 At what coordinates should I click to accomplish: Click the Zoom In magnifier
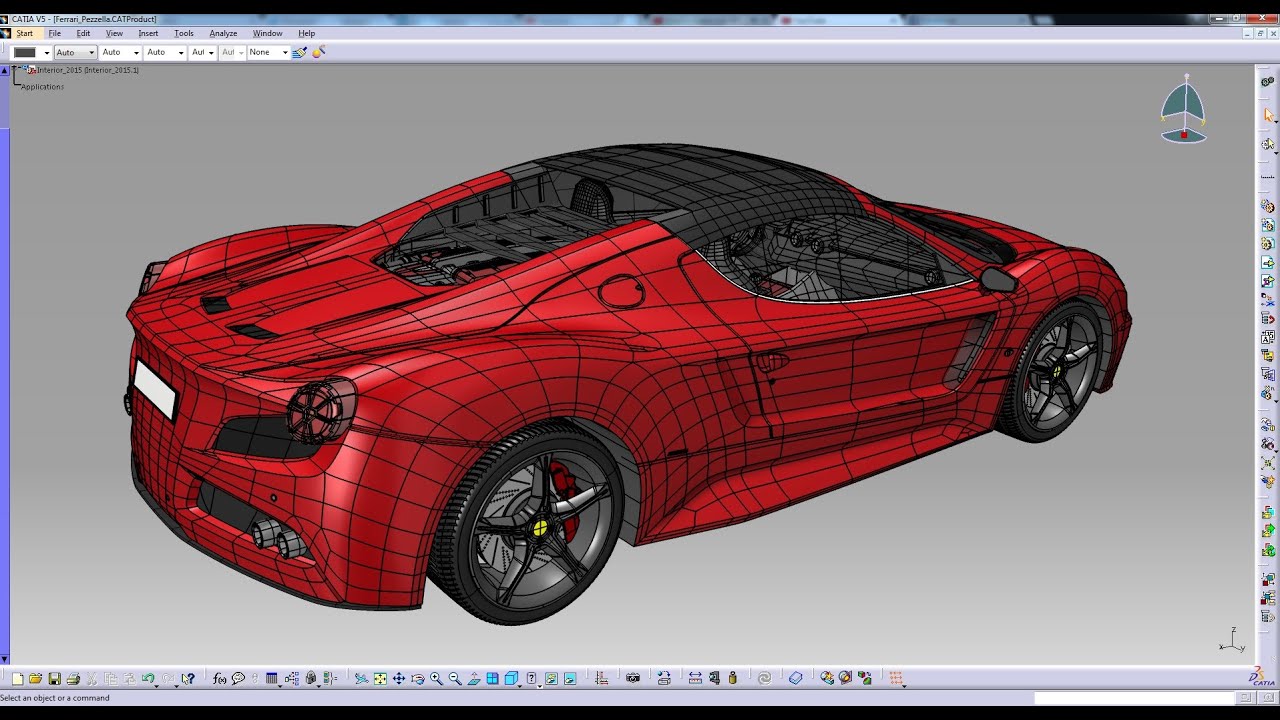pyautogui.click(x=436, y=678)
